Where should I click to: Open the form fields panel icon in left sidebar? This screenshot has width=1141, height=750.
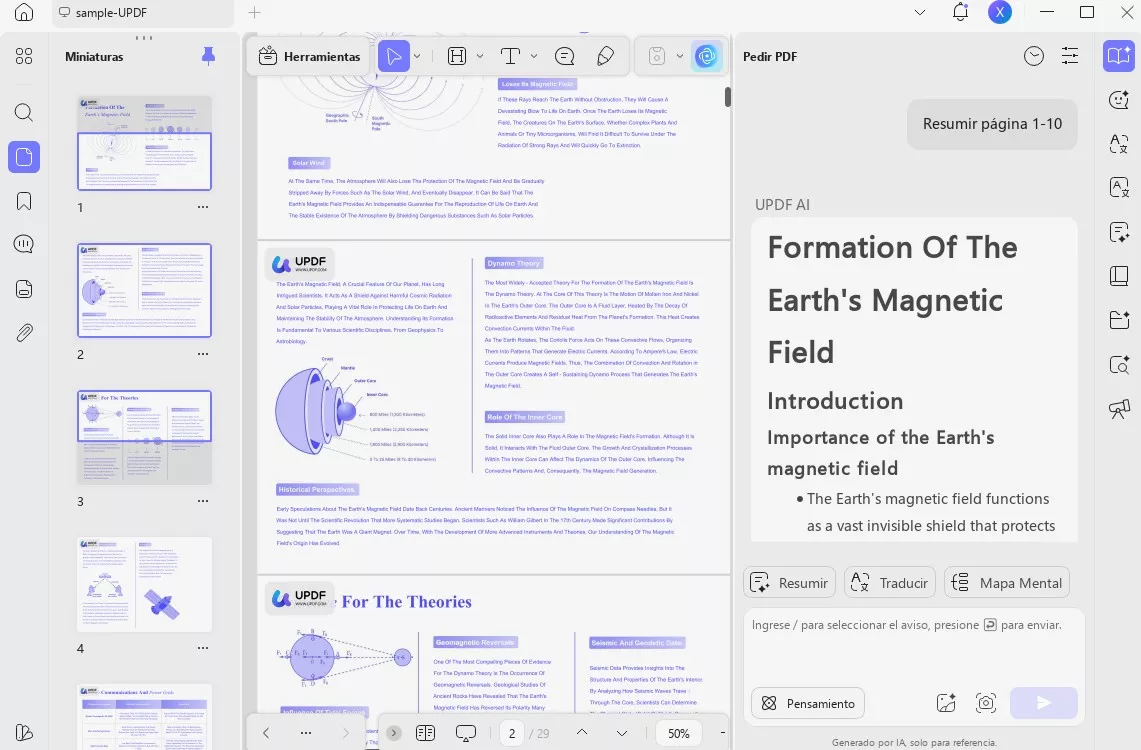pos(24,289)
